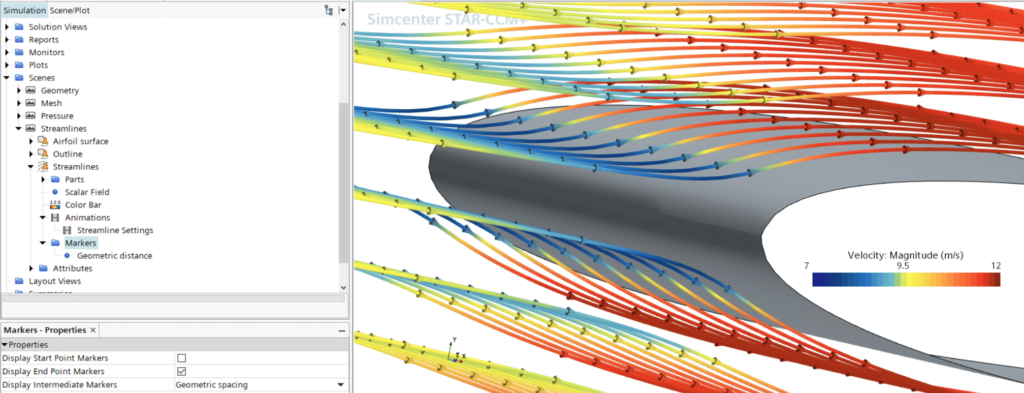This screenshot has width=1024, height=393.
Task: Expand the Airfoil surface displayer
Action: 31,141
